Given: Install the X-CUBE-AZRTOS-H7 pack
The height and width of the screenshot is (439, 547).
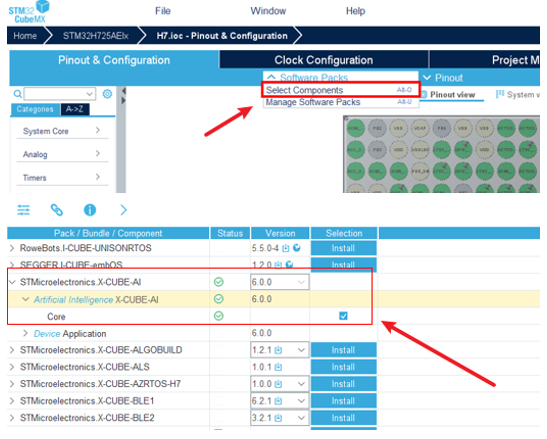Looking at the screenshot, I should pyautogui.click(x=344, y=384).
